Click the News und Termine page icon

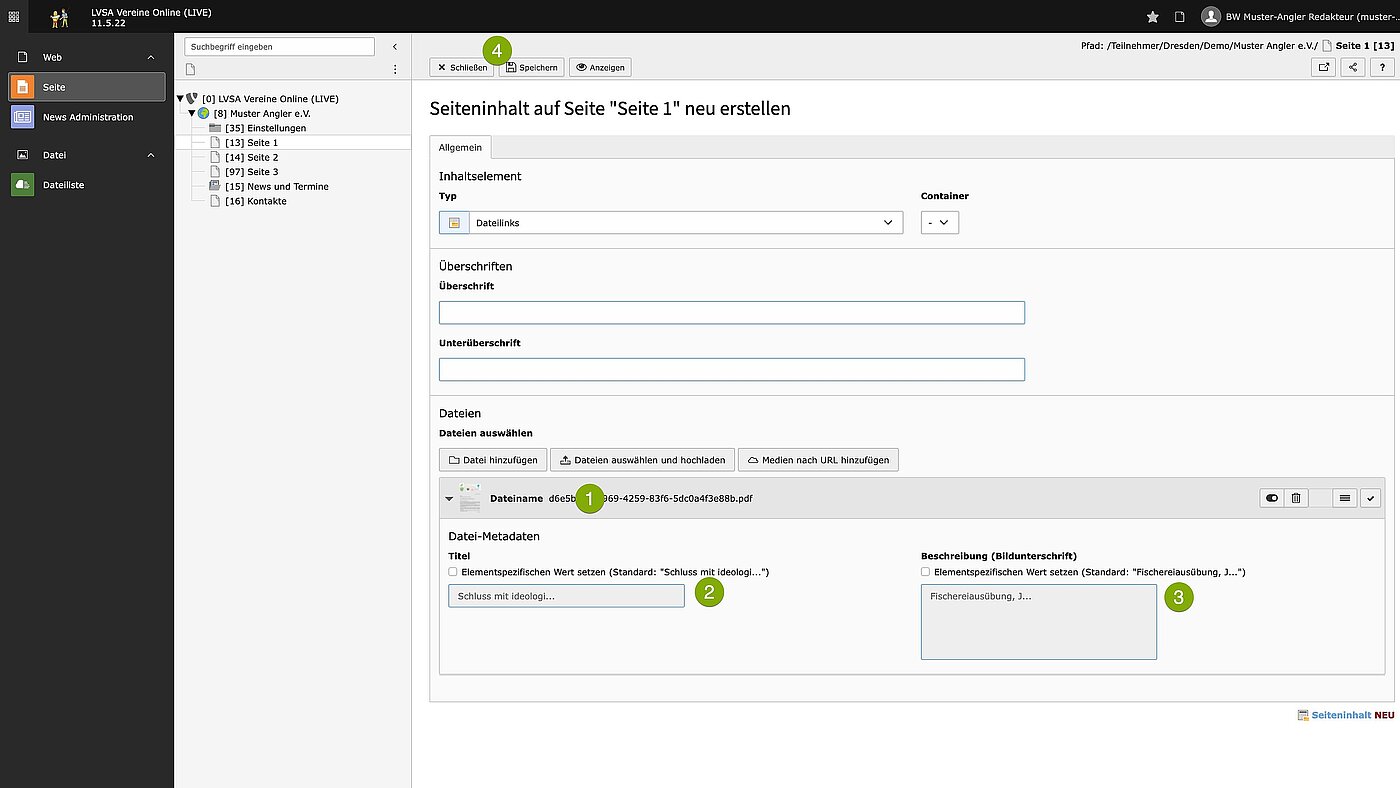[x=215, y=186]
